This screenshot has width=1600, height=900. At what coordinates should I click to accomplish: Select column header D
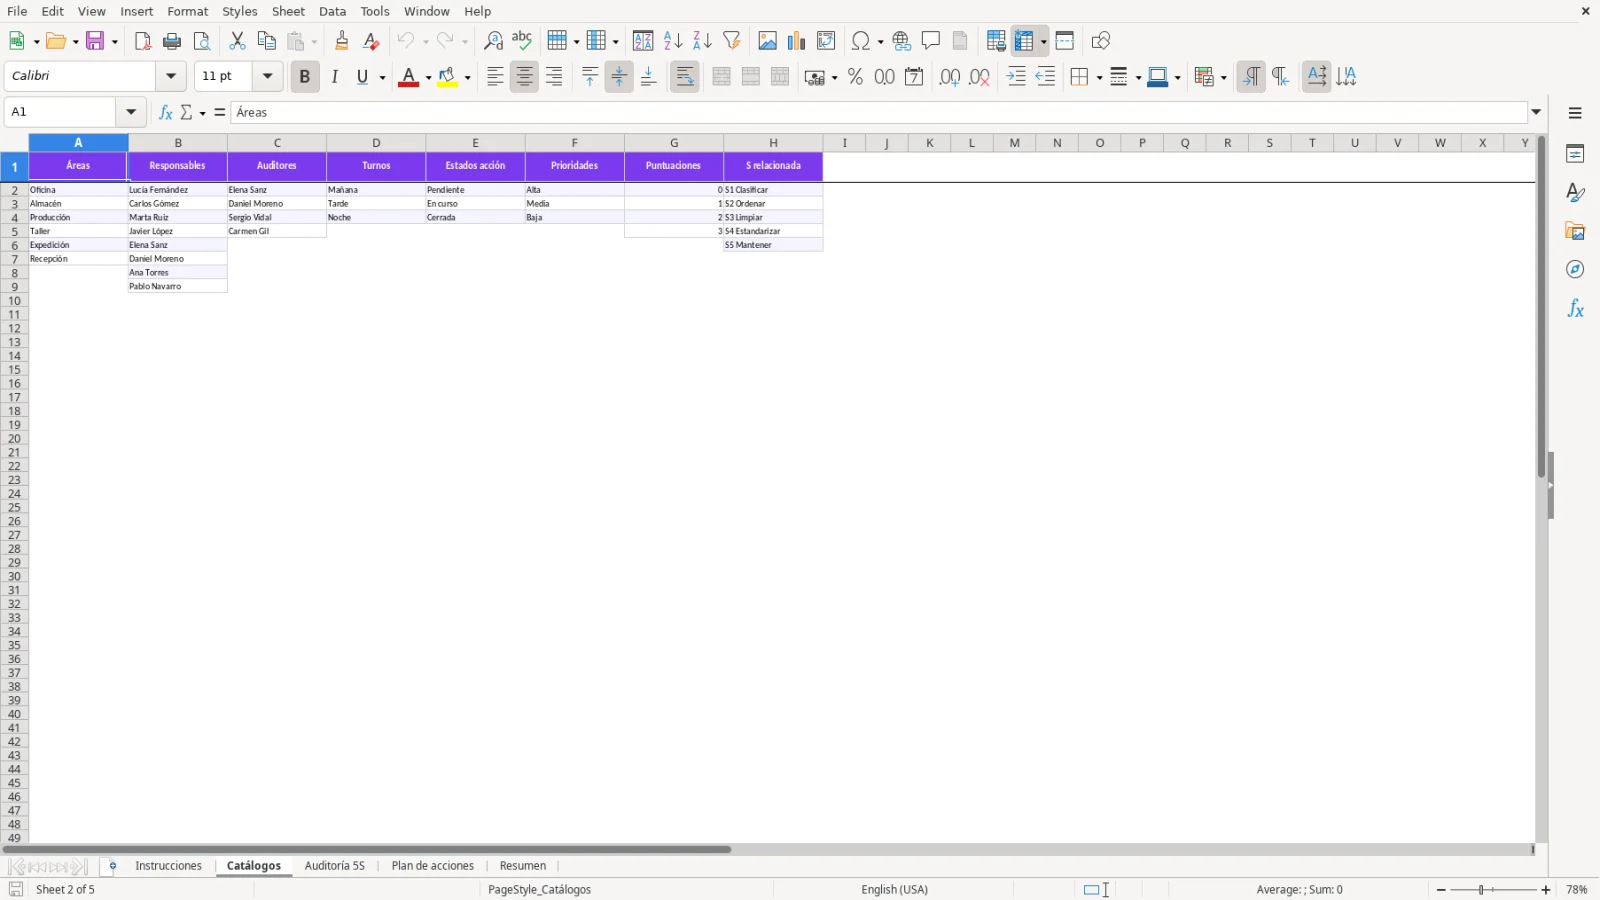click(376, 143)
